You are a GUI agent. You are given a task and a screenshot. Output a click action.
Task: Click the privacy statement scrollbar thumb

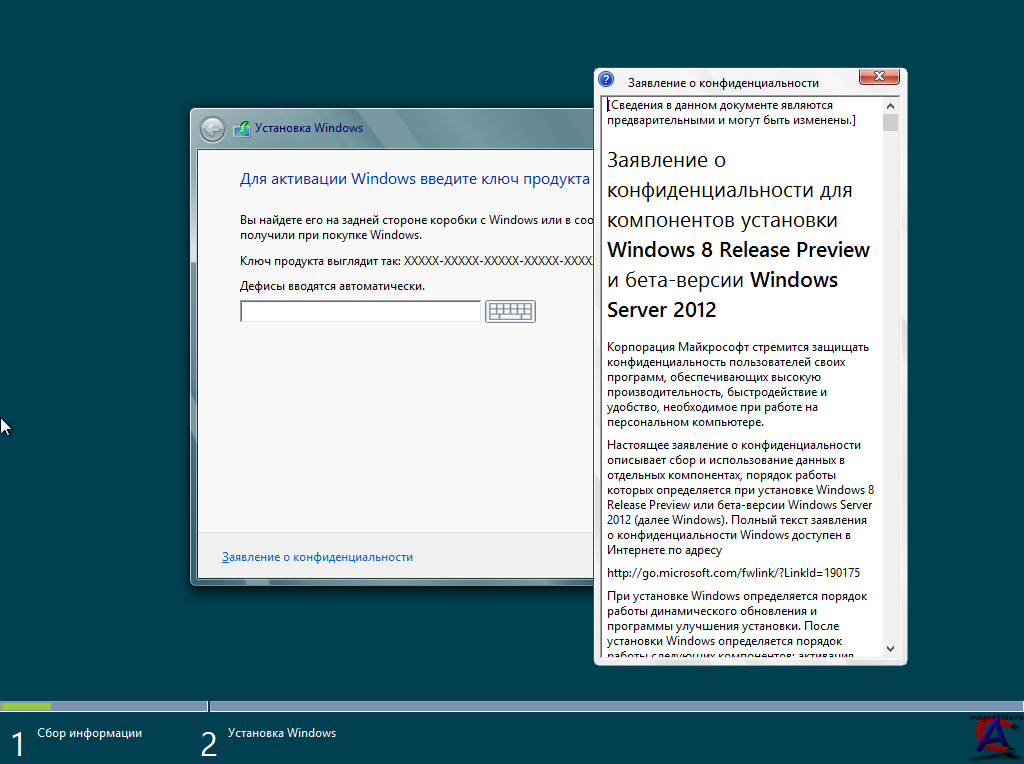click(x=890, y=123)
